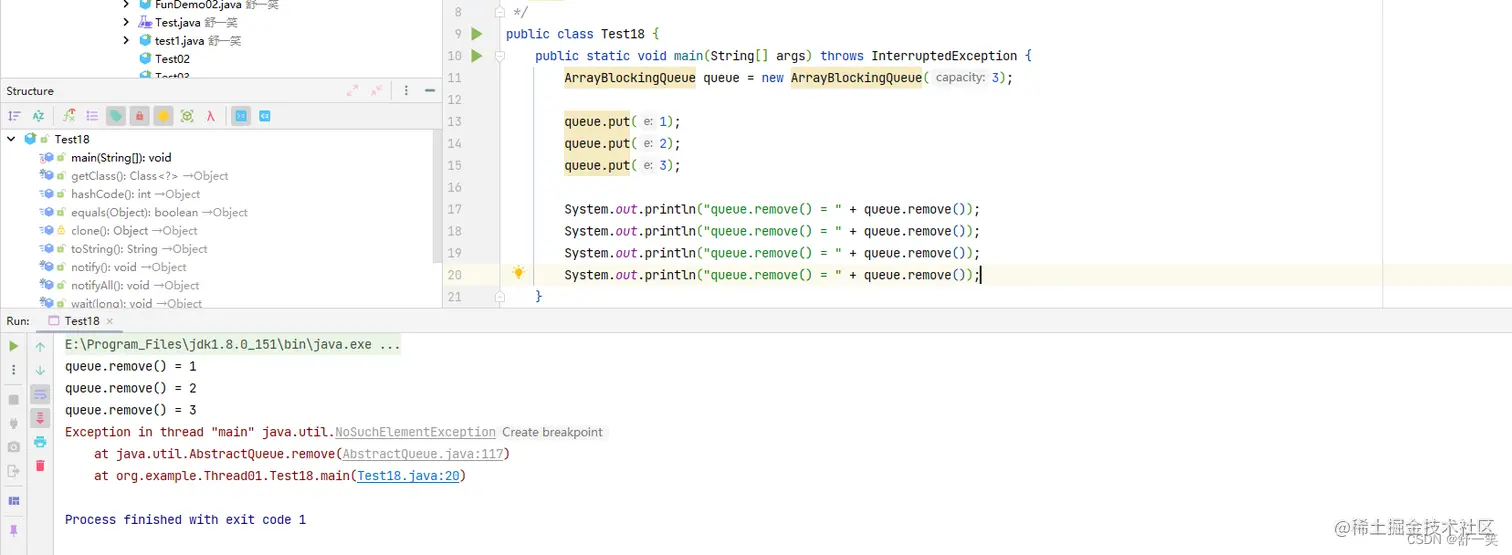1512x555 pixels.
Task: Toggle autoscroll to source in Structure
Action: [x=241, y=116]
